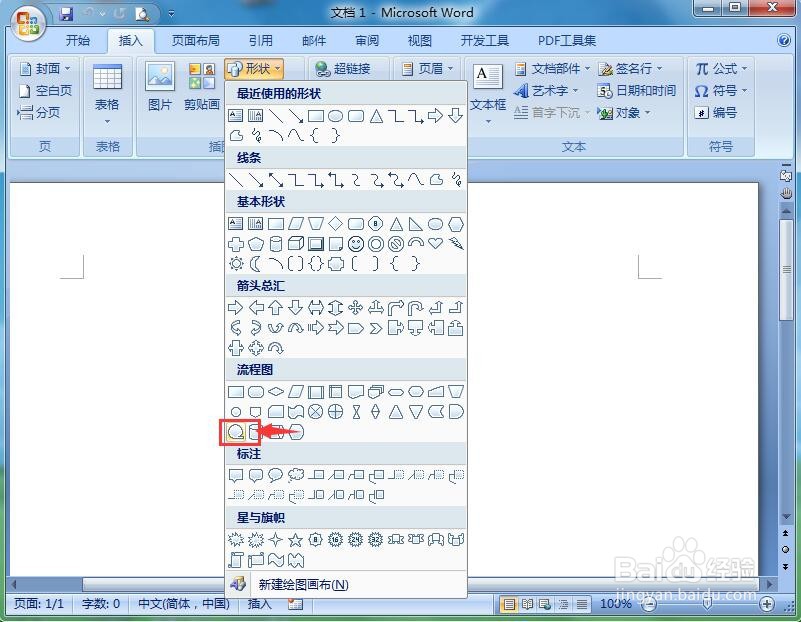Choose the no-symbol basic shape

396,244
